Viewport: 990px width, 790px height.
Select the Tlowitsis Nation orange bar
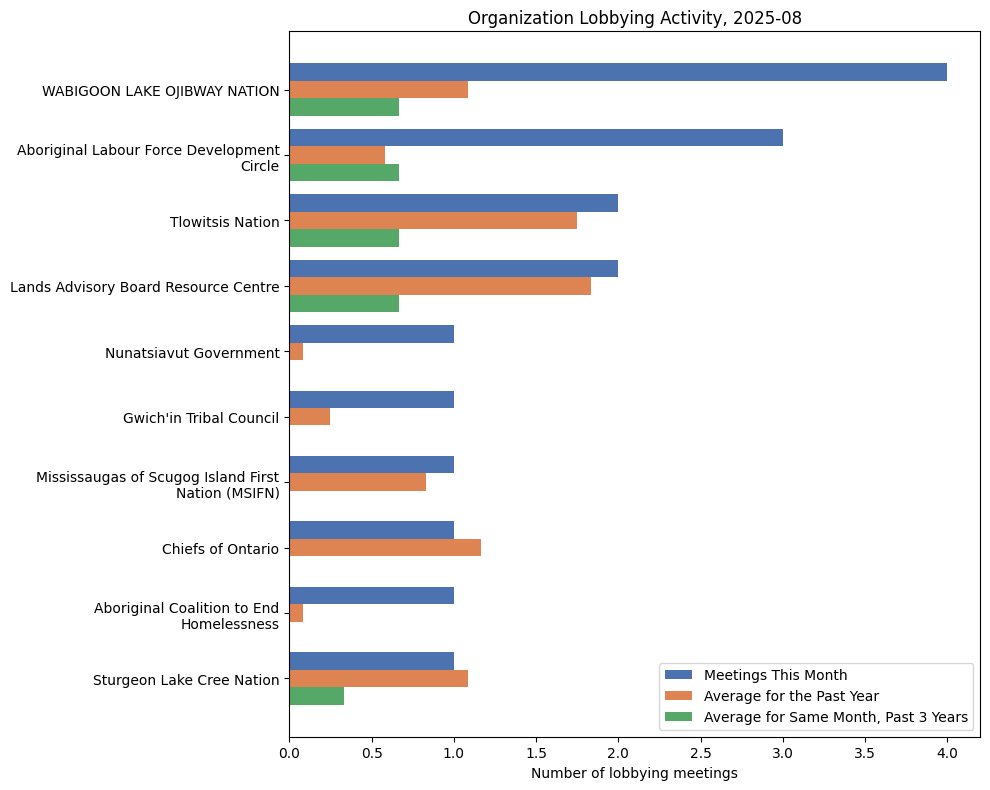pos(432,221)
